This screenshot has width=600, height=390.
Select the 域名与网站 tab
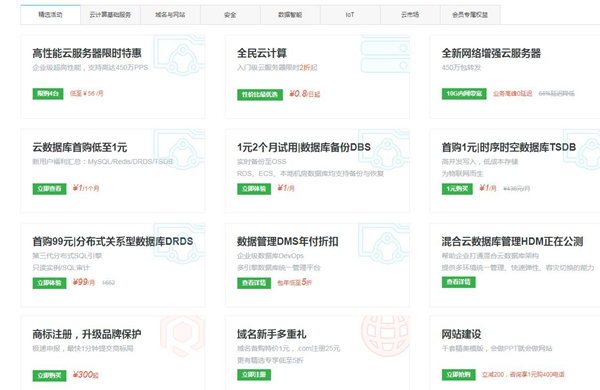click(x=170, y=15)
